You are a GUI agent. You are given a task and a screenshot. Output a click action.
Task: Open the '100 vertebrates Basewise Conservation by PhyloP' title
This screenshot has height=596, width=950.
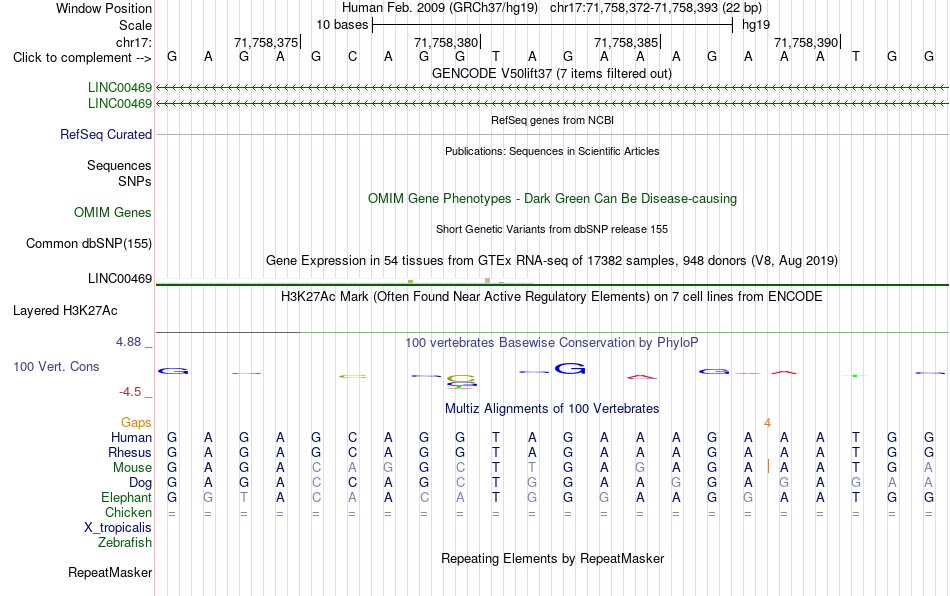(x=552, y=342)
